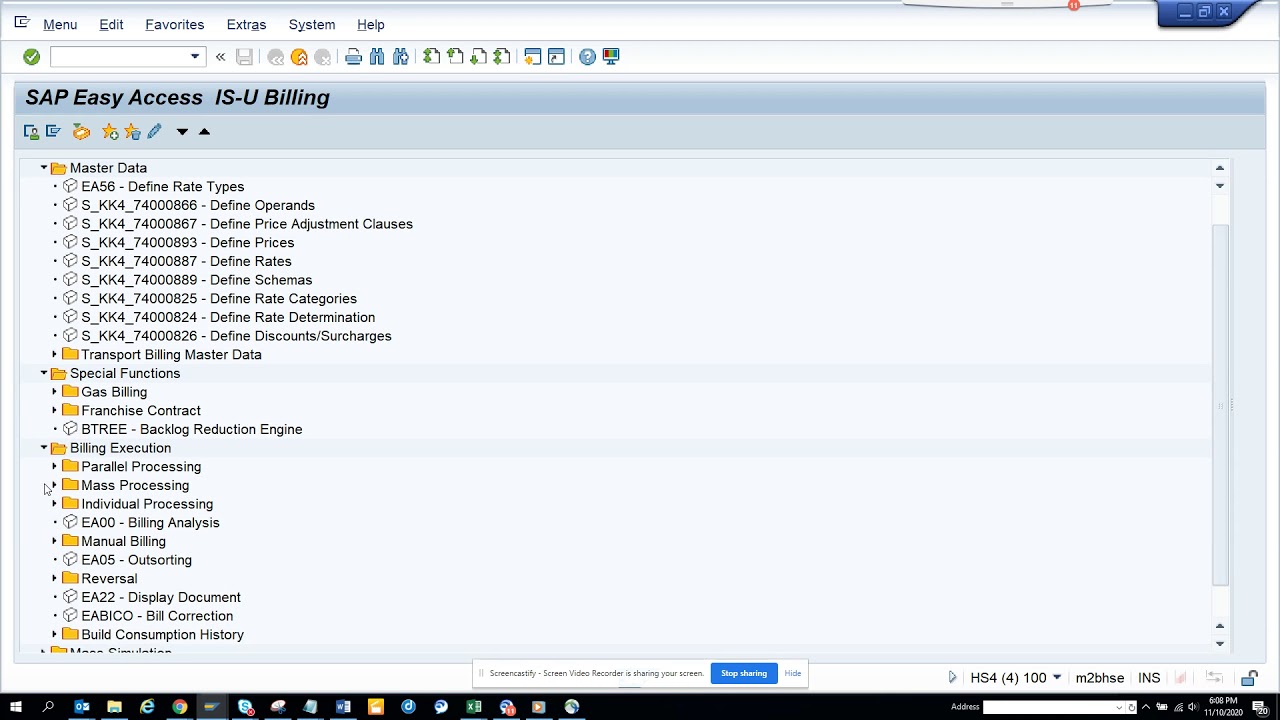Click the orange Exit up-arrow icon
Screen dimensions: 1280x720
tap(299, 57)
